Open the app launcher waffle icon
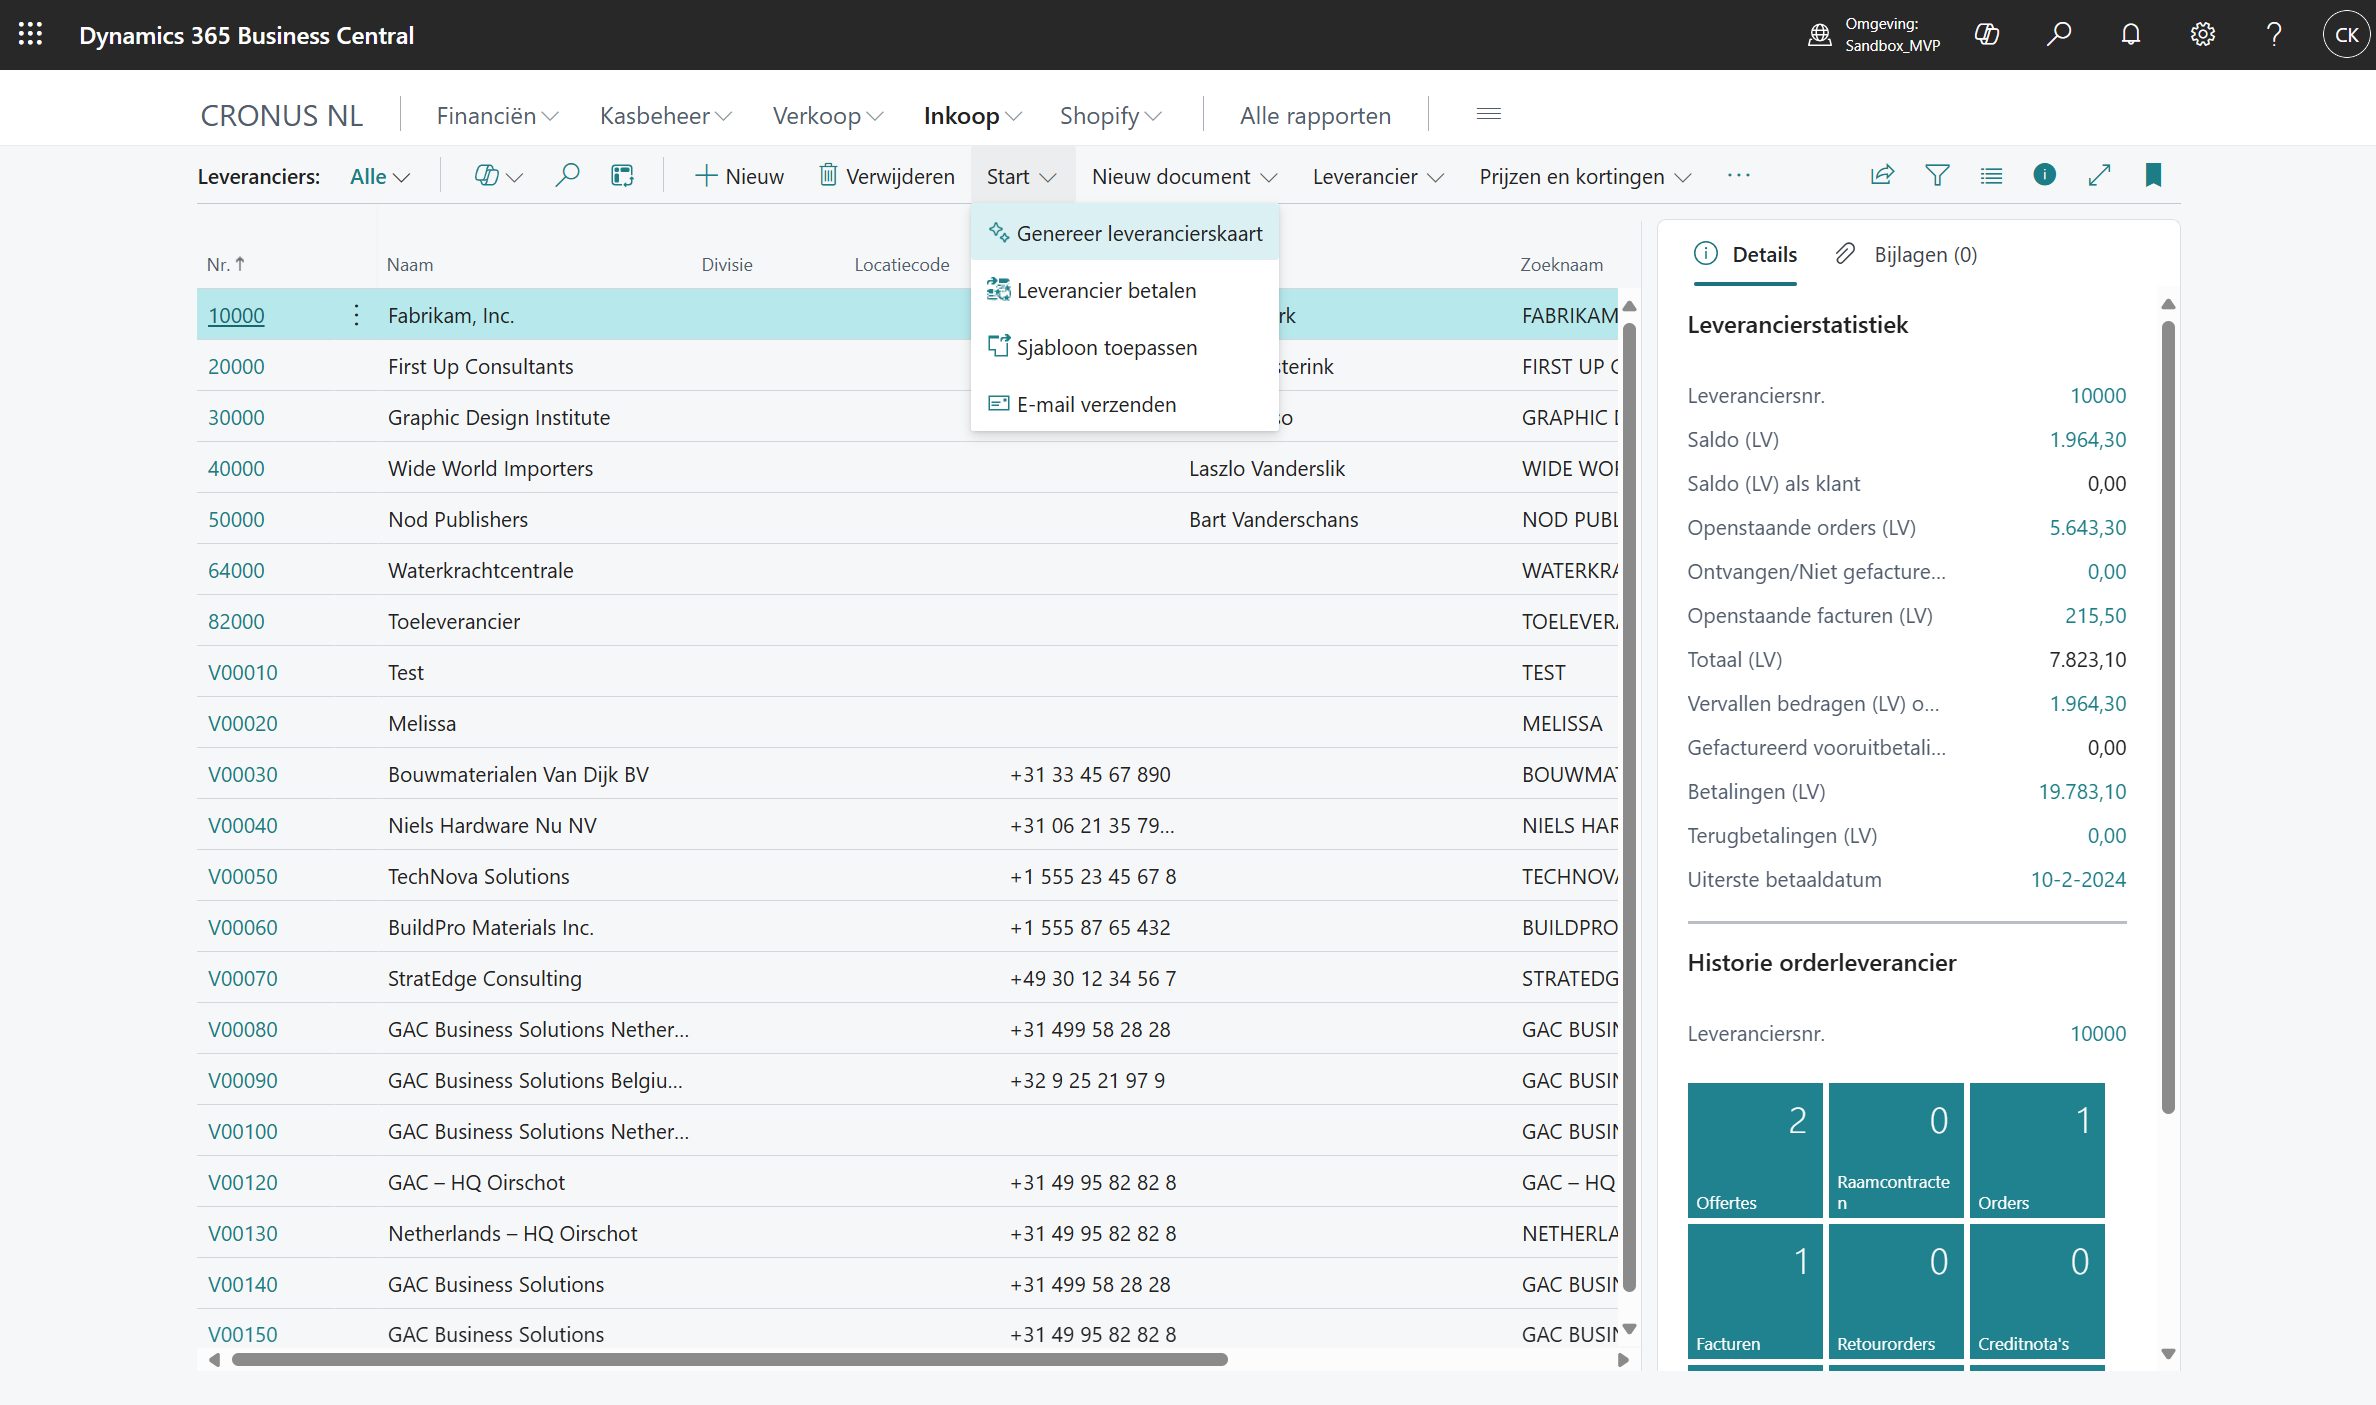 pos(30,34)
